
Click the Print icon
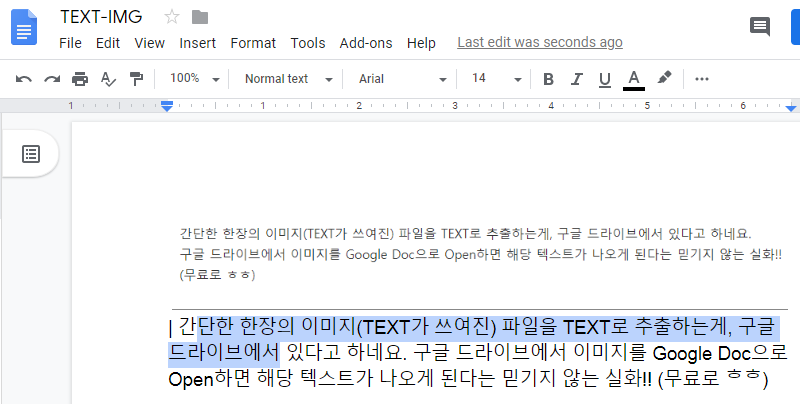80,79
